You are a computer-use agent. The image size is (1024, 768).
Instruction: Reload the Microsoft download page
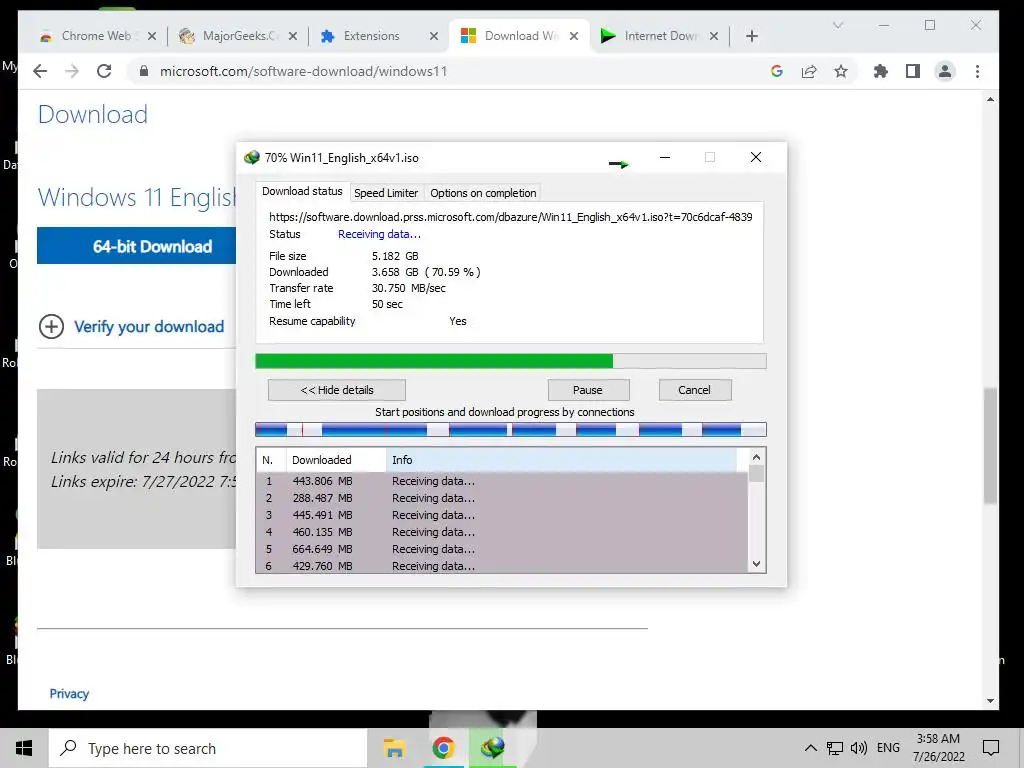[104, 71]
